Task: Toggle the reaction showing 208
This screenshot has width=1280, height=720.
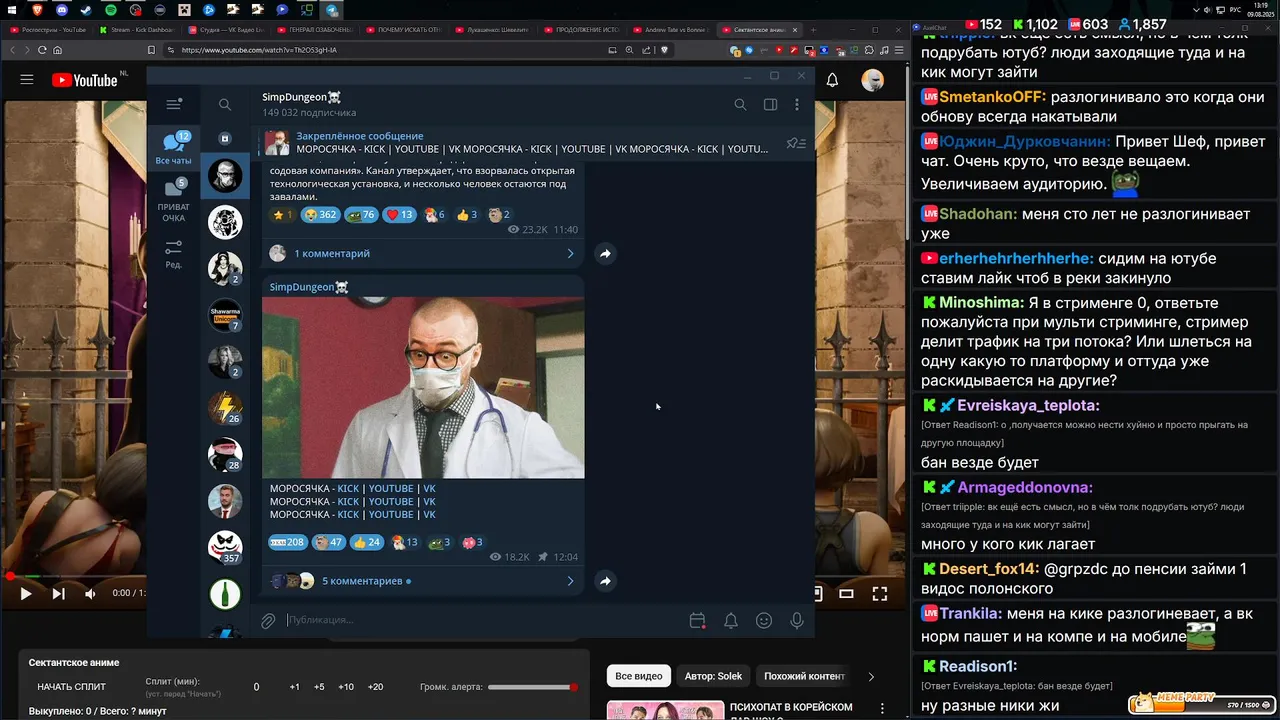Action: (288, 542)
